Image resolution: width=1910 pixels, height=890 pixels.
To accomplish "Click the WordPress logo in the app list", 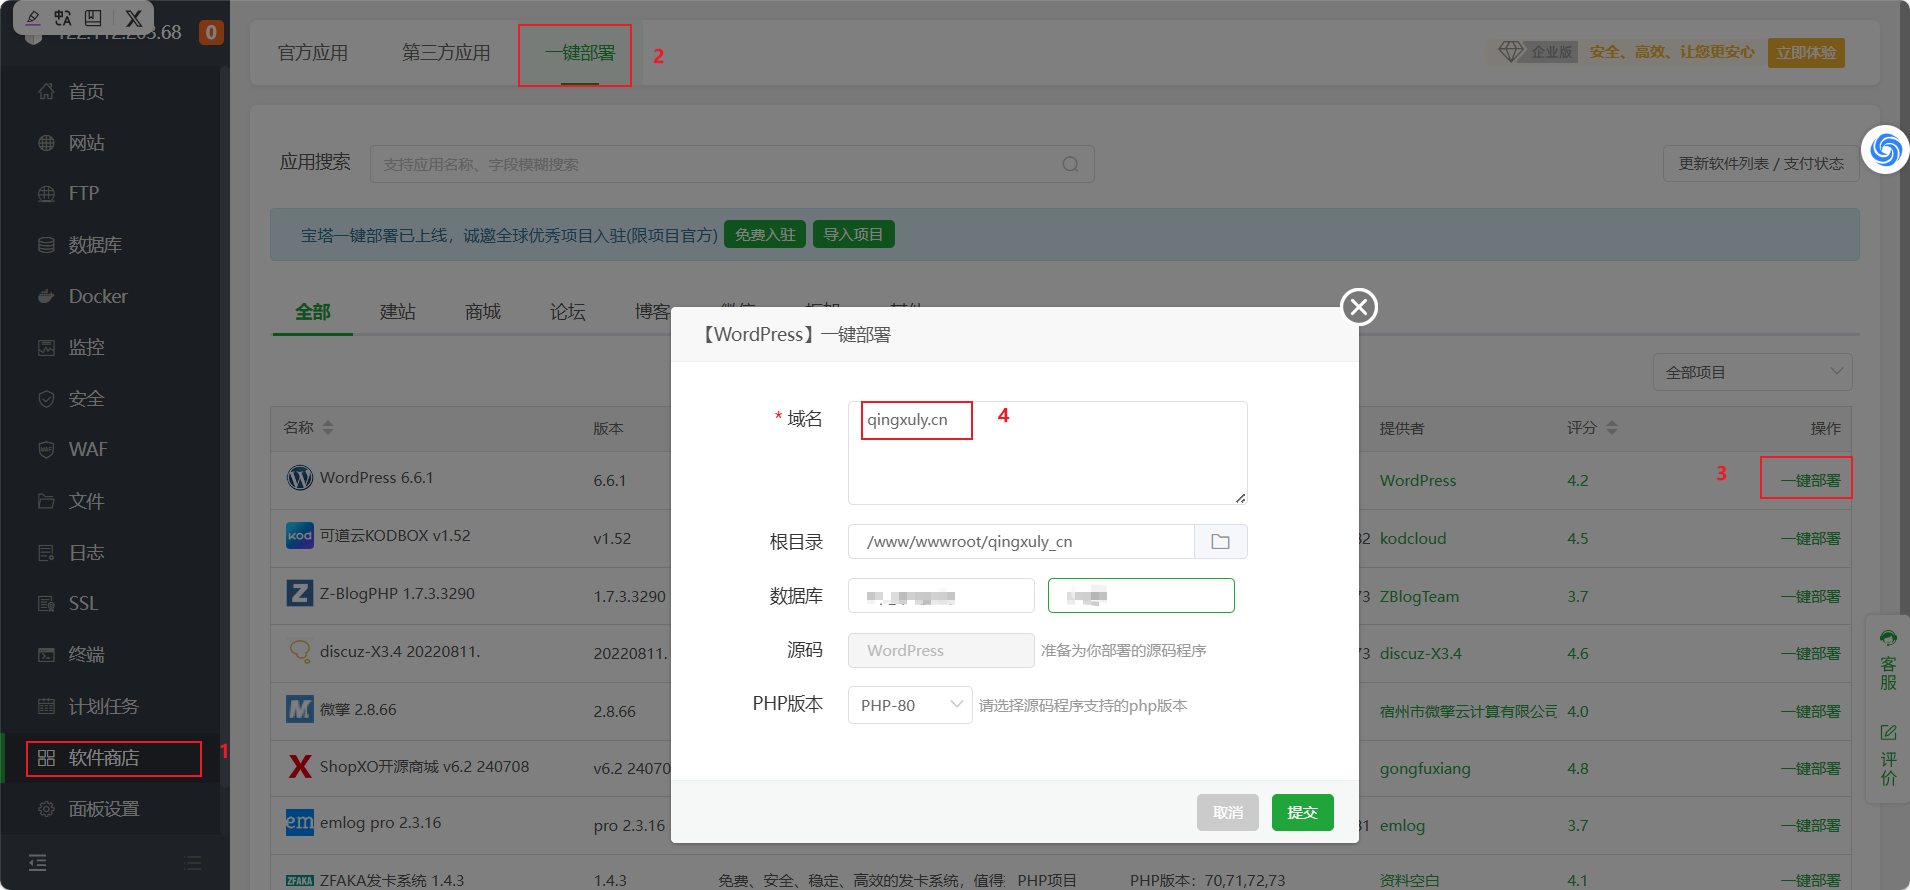I will tap(300, 478).
